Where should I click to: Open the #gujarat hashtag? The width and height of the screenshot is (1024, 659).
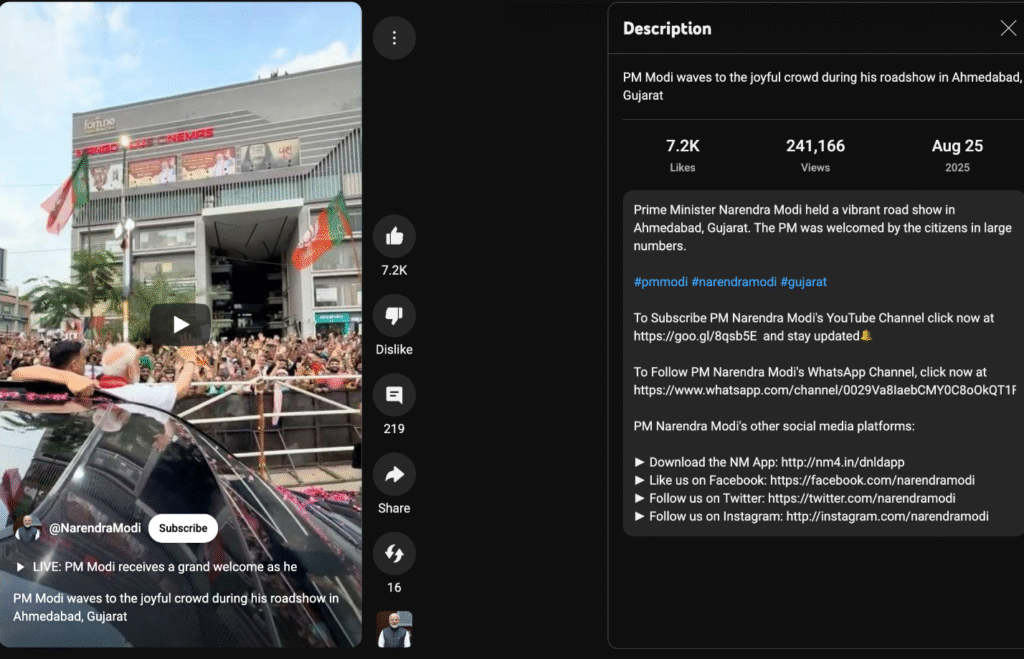coord(803,281)
